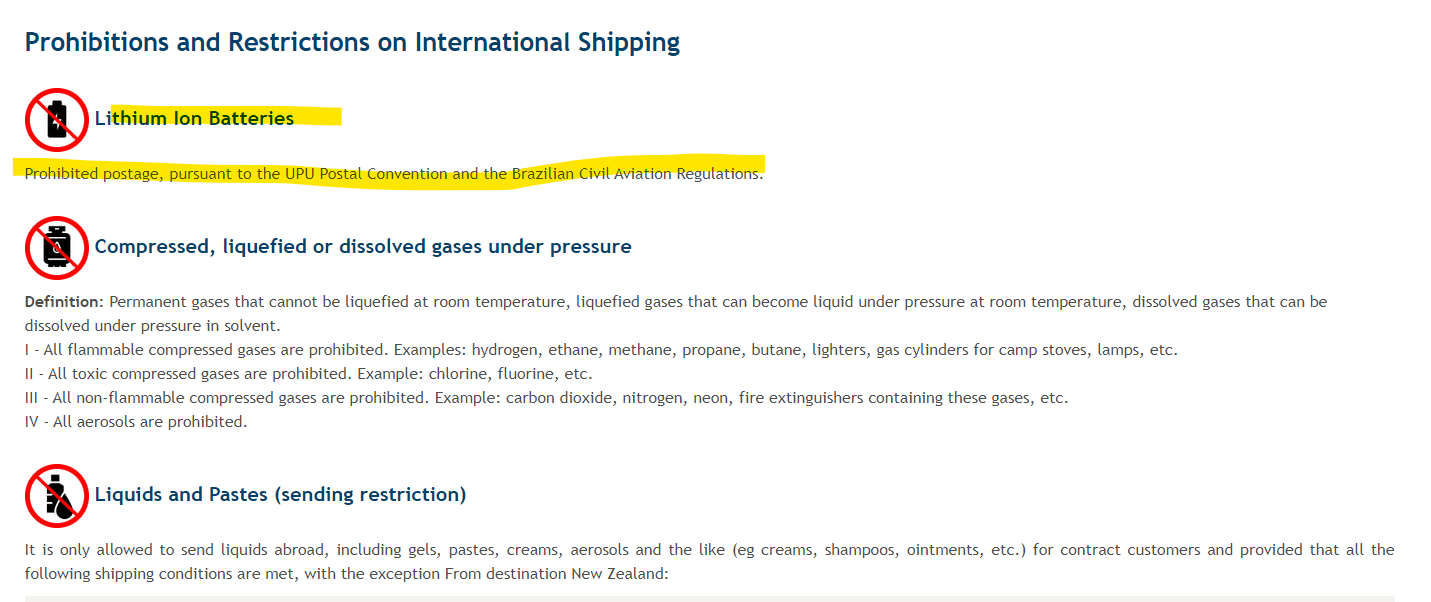Click the main Prohibitions and Restrictions page title
Screen dimensions: 1431x602
pyautogui.click(x=352, y=43)
